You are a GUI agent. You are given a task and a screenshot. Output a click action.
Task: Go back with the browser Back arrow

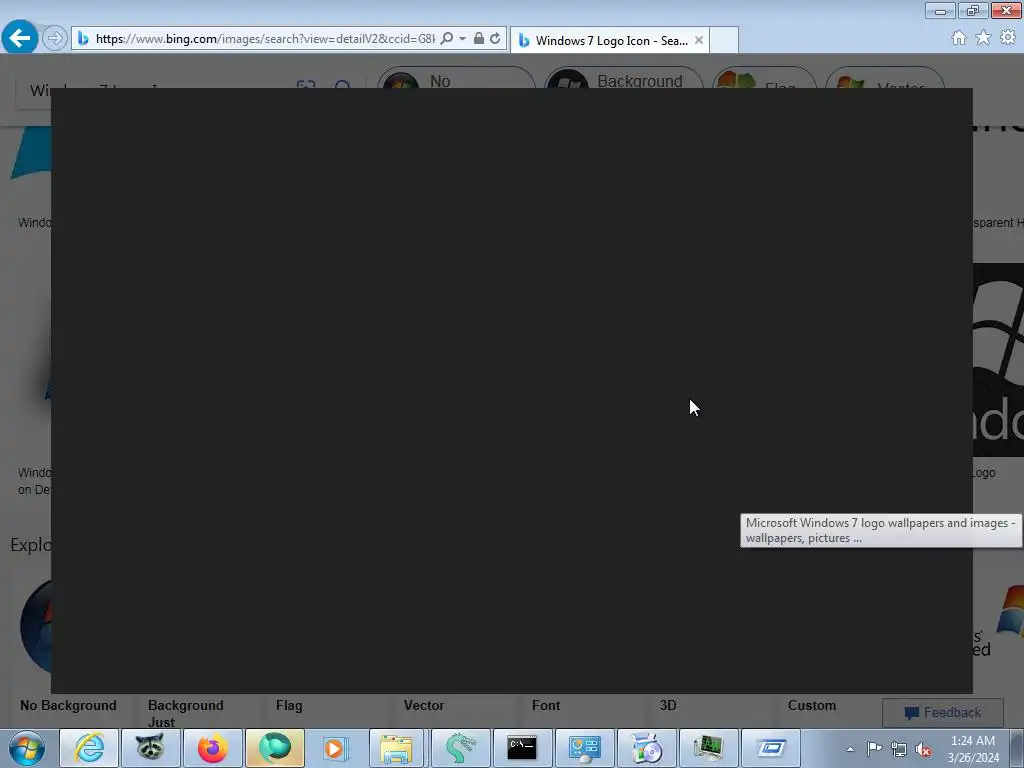pos(20,38)
